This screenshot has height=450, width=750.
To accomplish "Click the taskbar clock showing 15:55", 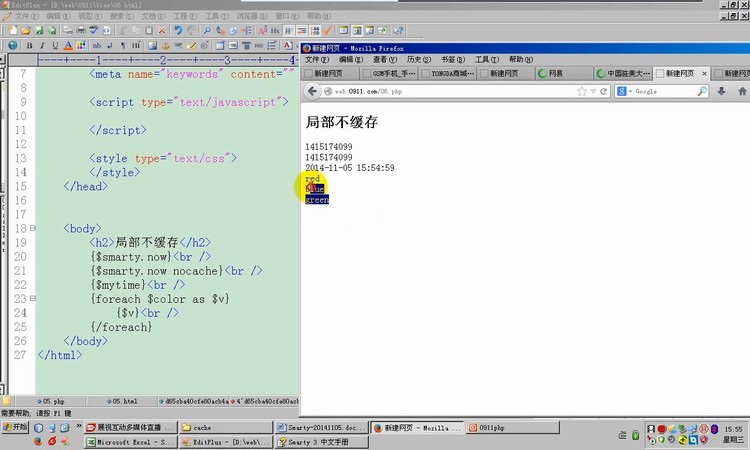I will tap(733, 429).
